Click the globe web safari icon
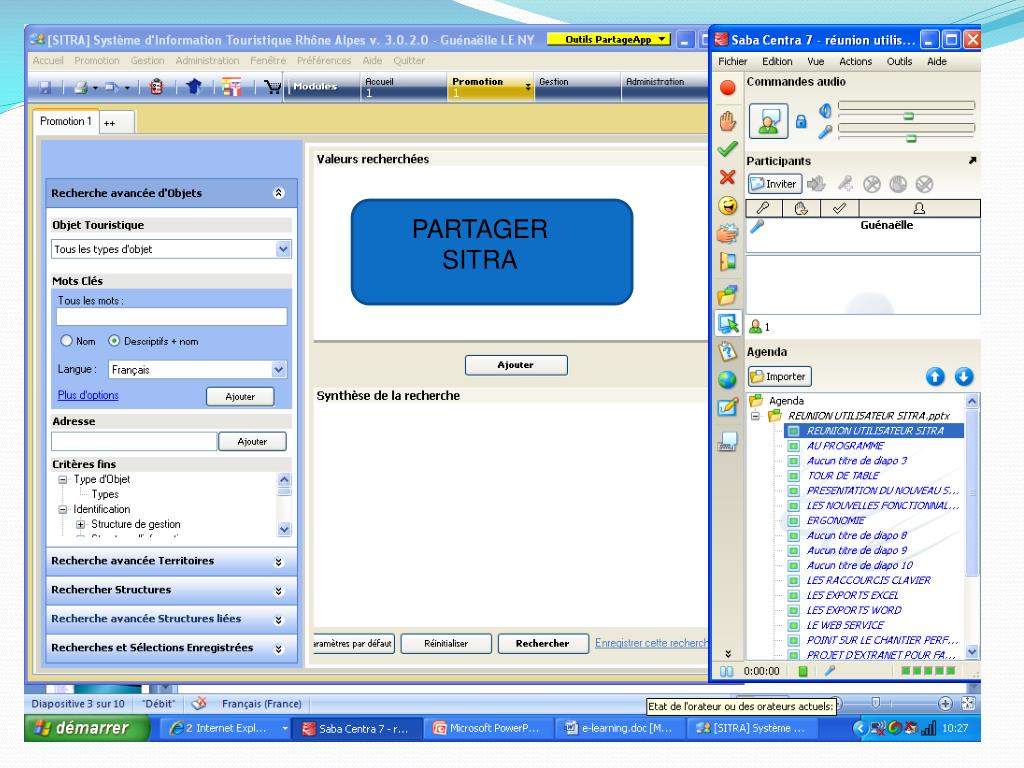Screen dimensions: 1024x768 [728, 379]
